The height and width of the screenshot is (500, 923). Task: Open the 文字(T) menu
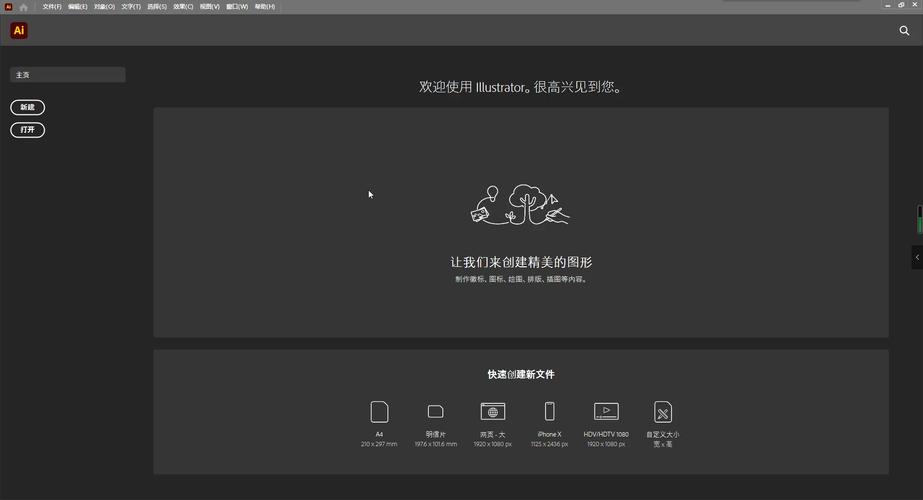(x=131, y=6)
